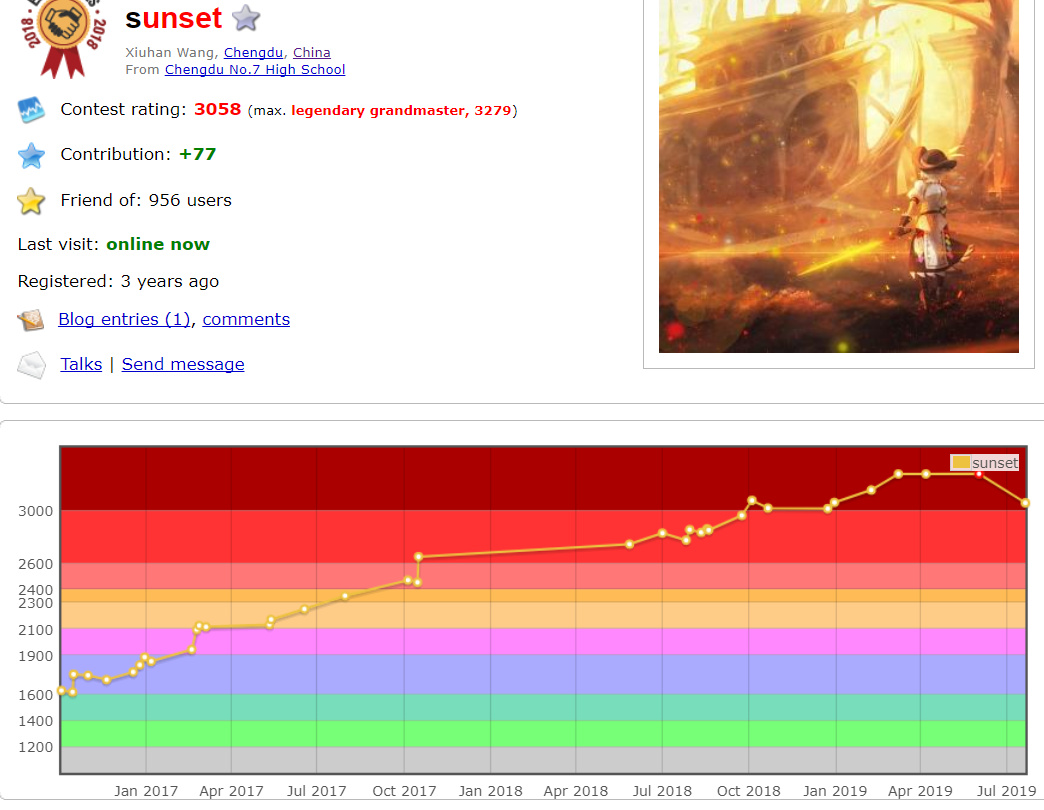Toggle the sunset legend entry in chart
This screenshot has height=810, width=1044.
pos(985,463)
